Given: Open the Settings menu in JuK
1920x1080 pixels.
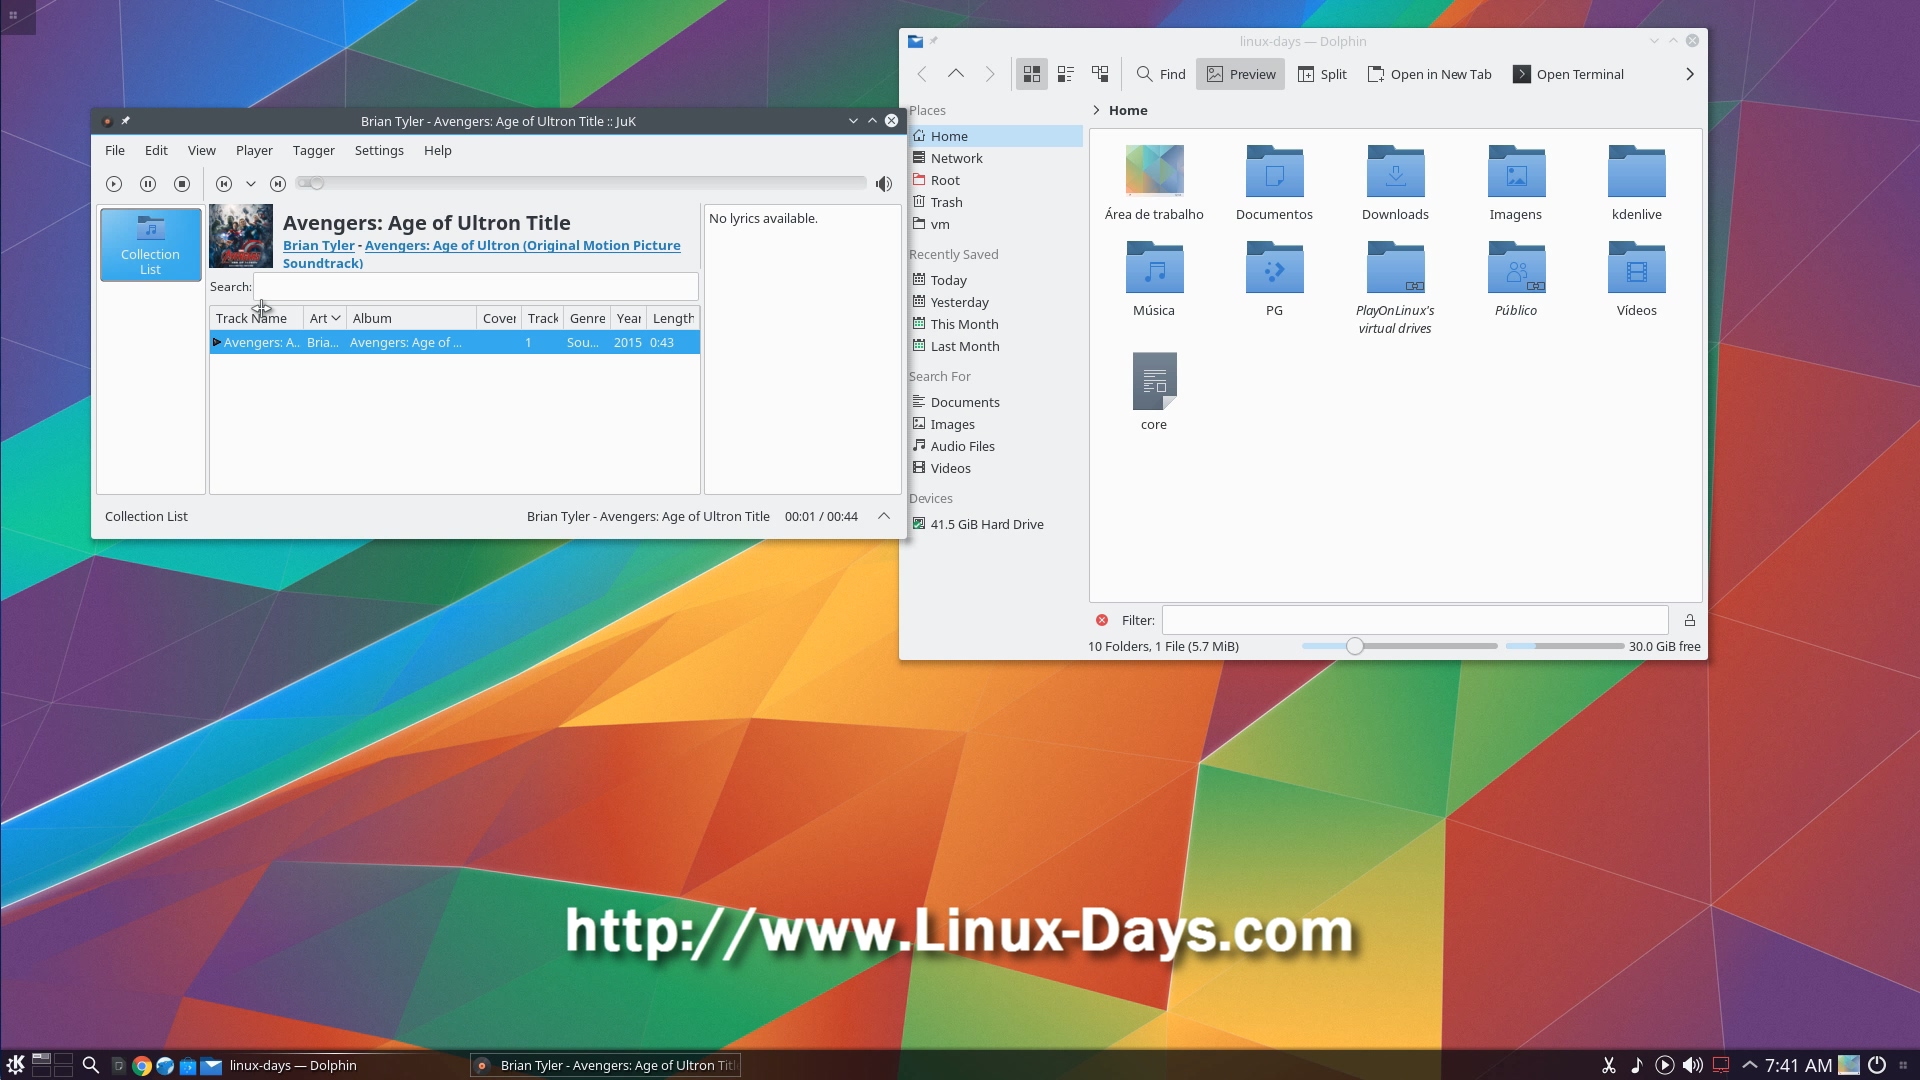Looking at the screenshot, I should point(379,151).
